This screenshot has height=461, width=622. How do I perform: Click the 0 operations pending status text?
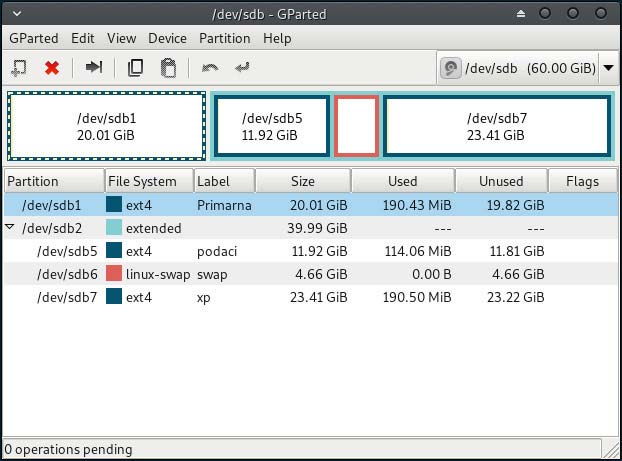[68, 449]
